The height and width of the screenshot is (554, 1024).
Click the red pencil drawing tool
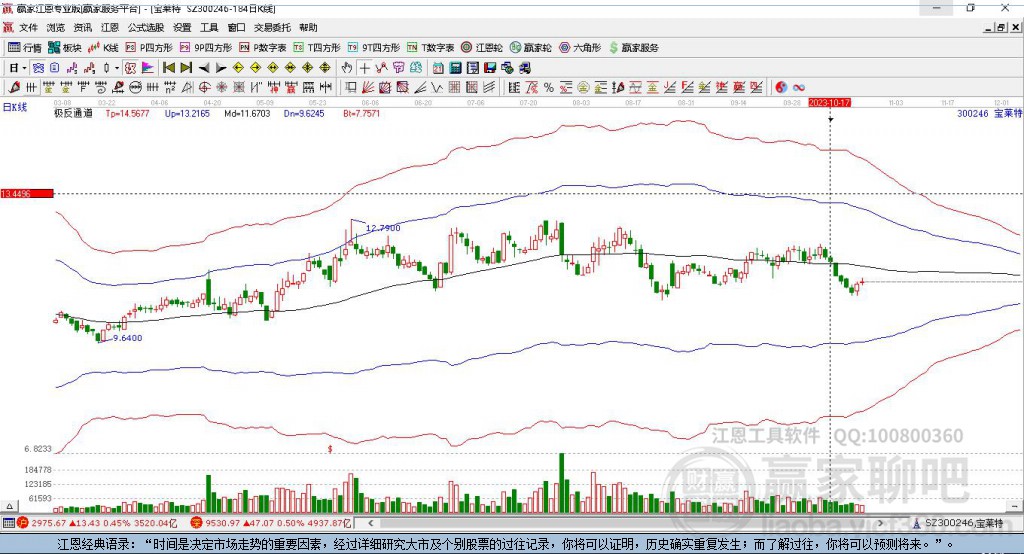coord(14,88)
